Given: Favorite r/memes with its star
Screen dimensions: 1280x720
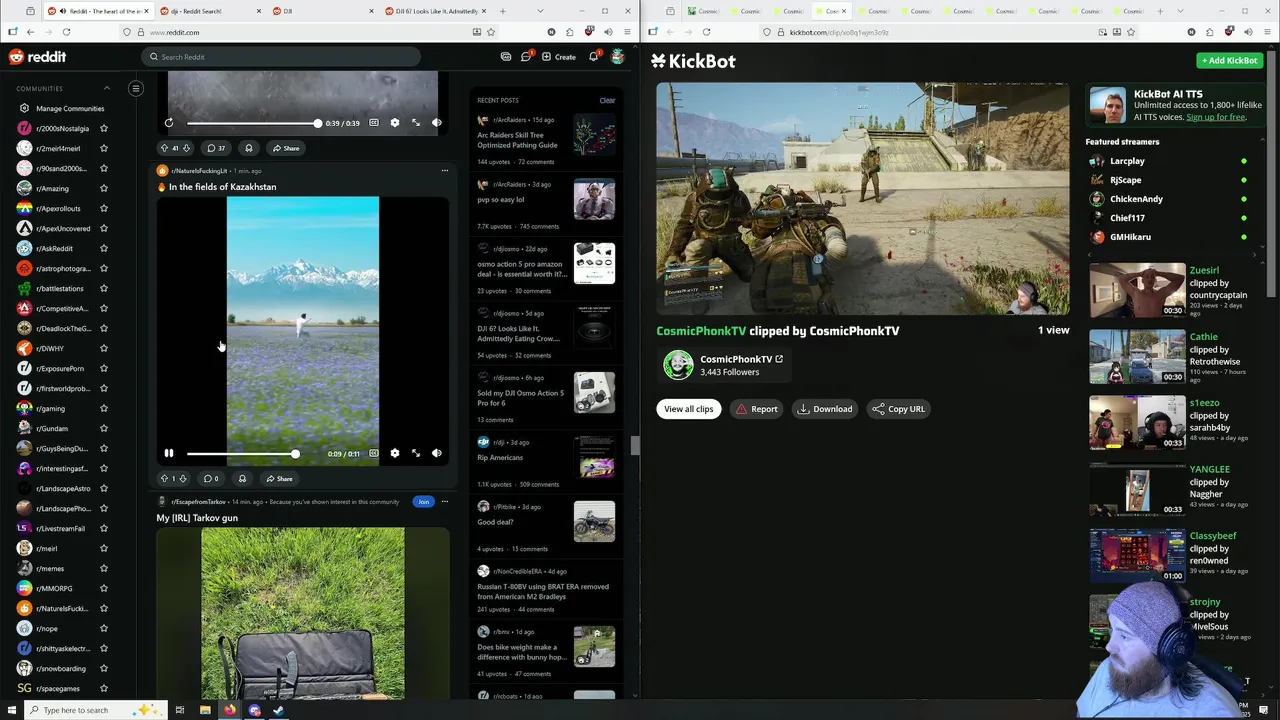Looking at the screenshot, I should click(104, 568).
